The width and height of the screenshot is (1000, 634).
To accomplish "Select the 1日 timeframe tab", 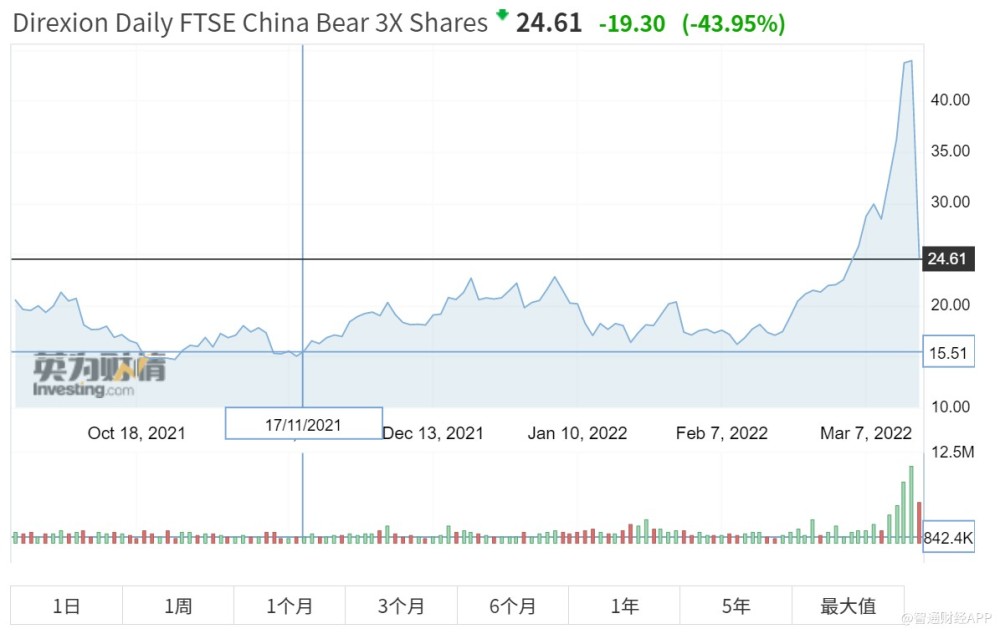I will [66, 606].
